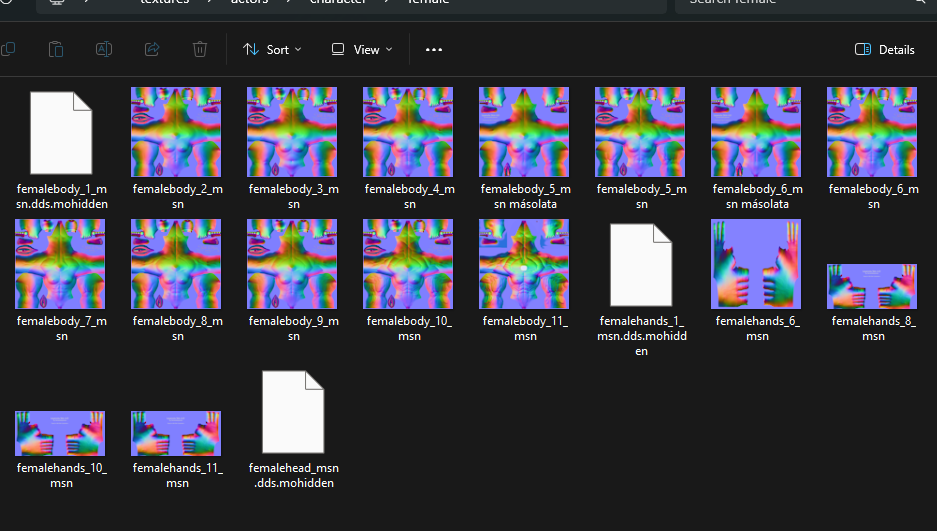937x531 pixels.
Task: Click file name femalebody_11_msn
Action: [525, 329]
